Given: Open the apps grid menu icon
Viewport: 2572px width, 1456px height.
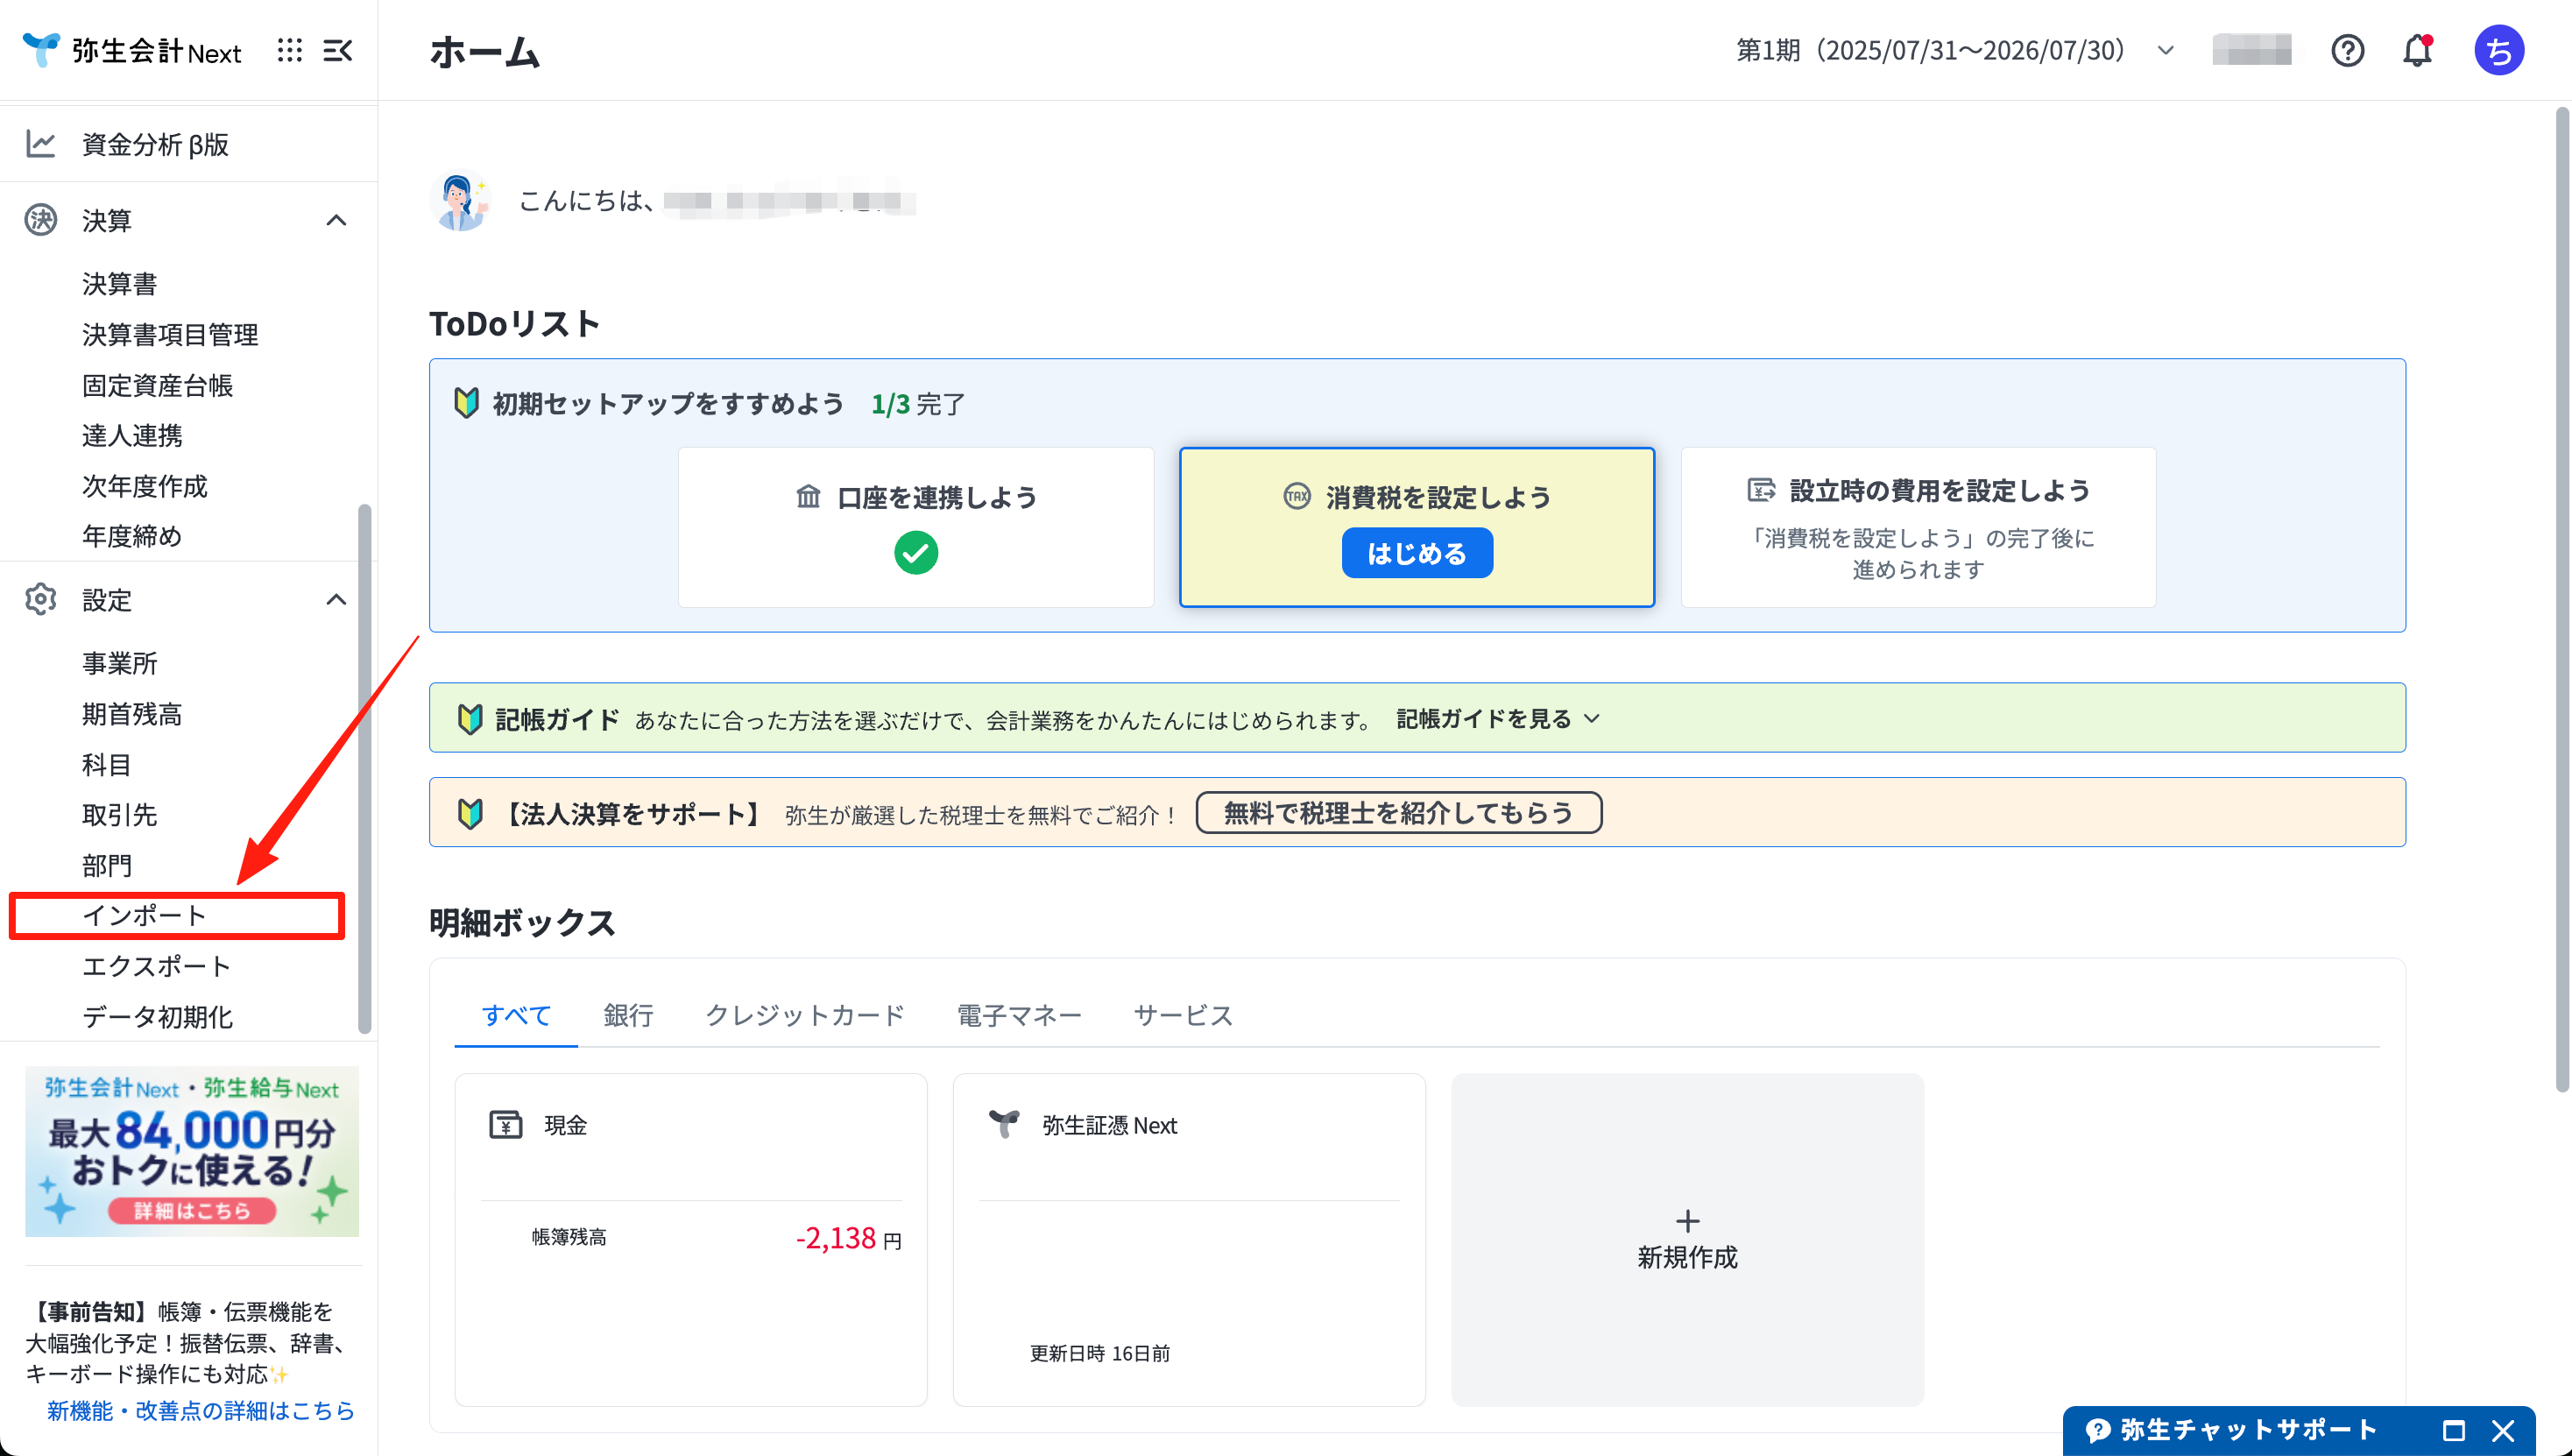Looking at the screenshot, I should point(290,50).
